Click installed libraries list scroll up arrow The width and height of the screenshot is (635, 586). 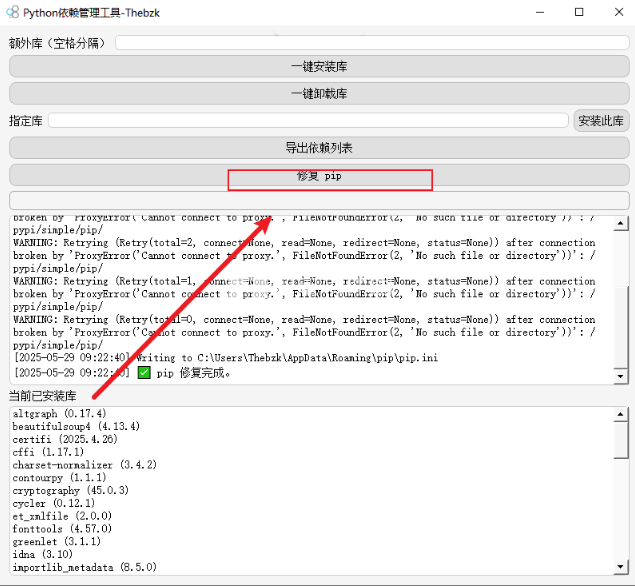click(x=621, y=414)
